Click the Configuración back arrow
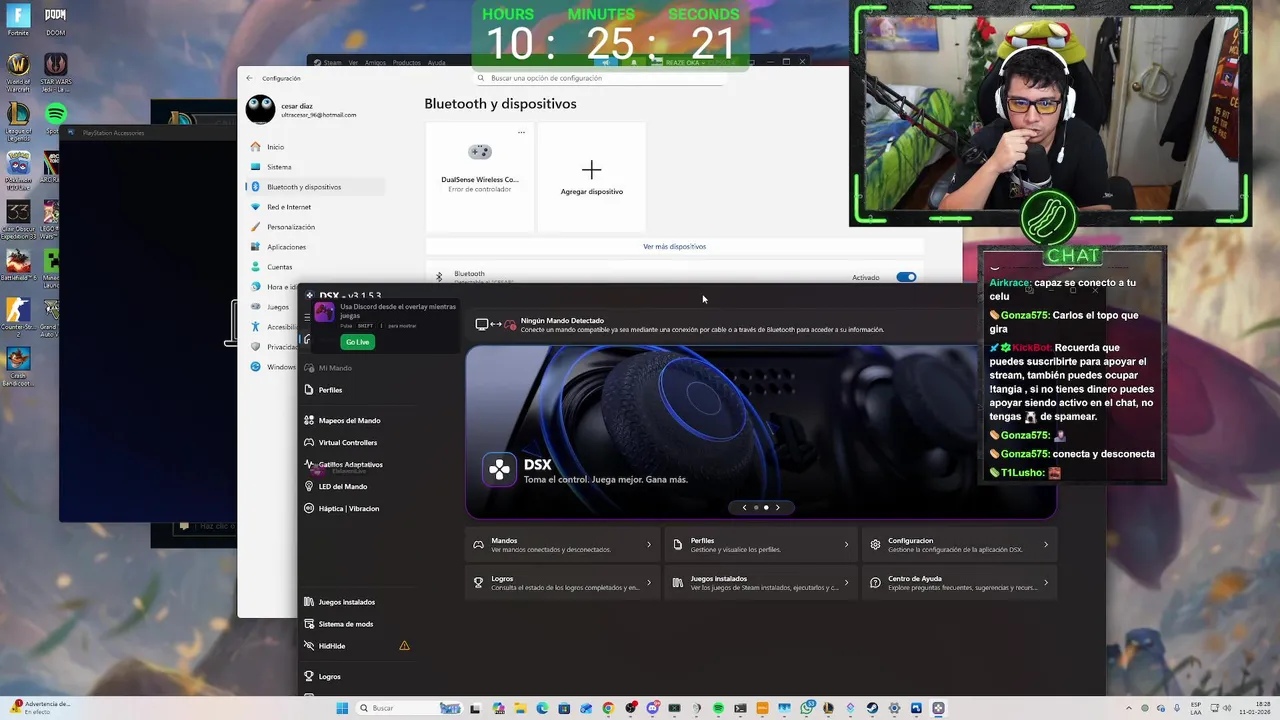The width and height of the screenshot is (1280, 720). click(249, 78)
